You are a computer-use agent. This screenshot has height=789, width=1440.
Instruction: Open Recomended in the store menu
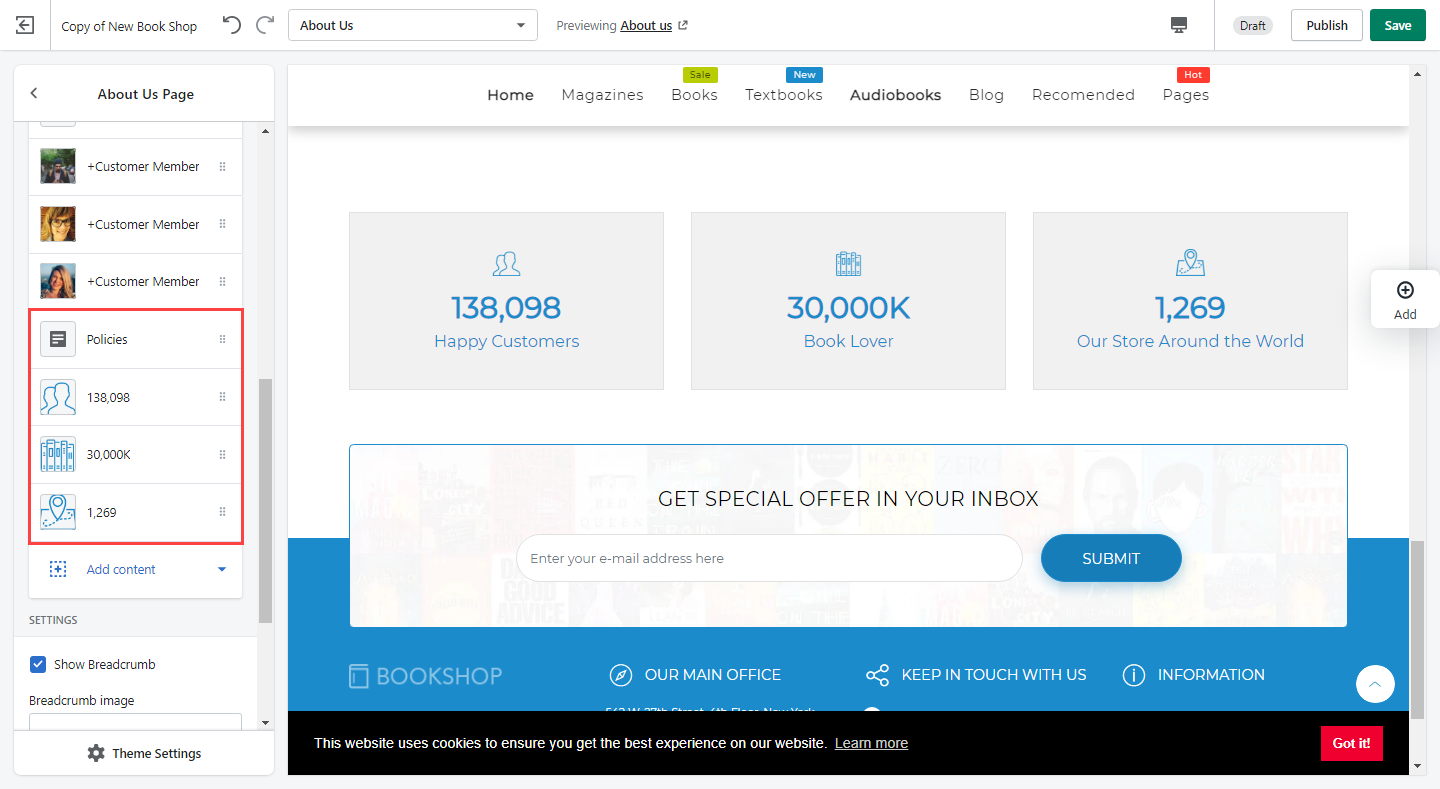[x=1083, y=95]
